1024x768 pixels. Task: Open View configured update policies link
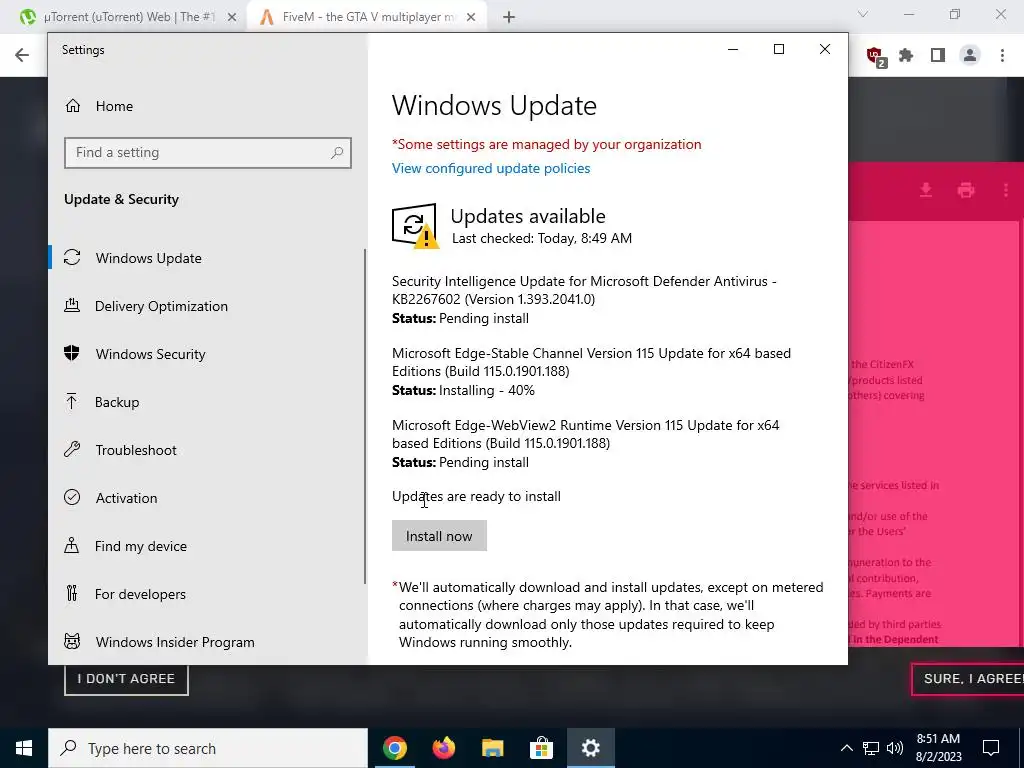[x=490, y=168]
